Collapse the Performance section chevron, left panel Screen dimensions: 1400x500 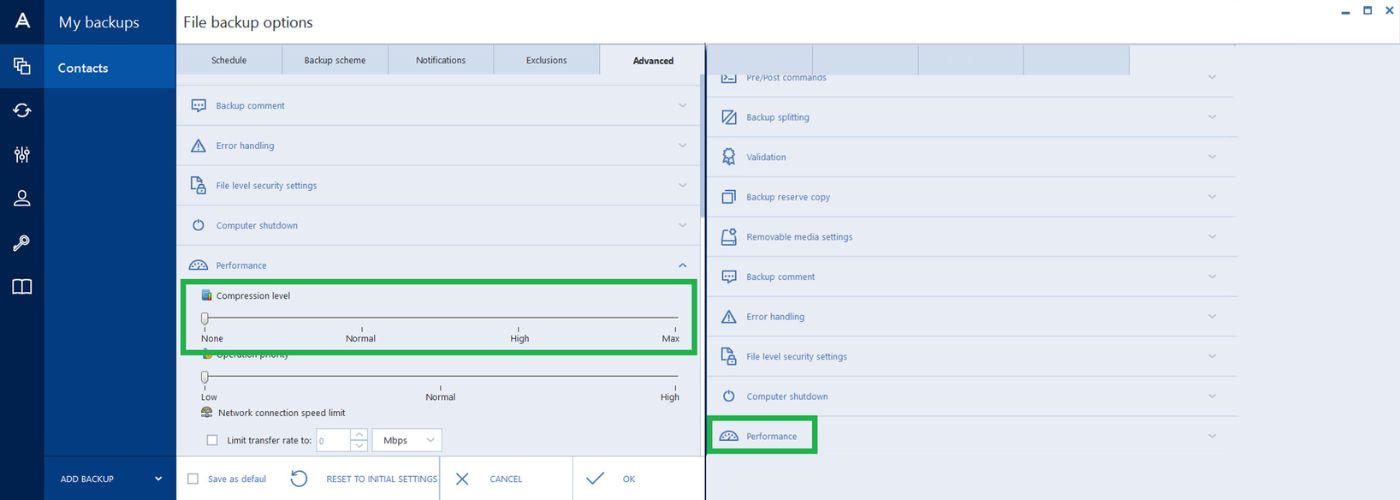[x=683, y=265]
